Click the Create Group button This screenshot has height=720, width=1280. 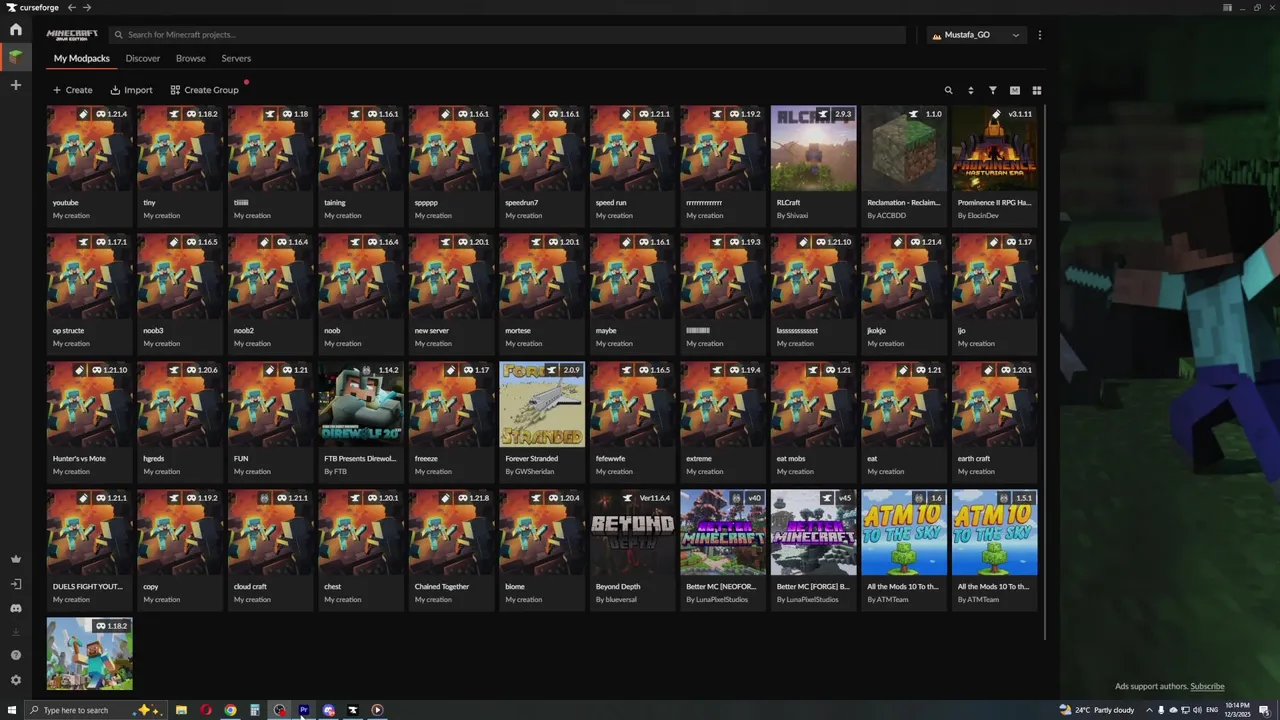tap(204, 90)
